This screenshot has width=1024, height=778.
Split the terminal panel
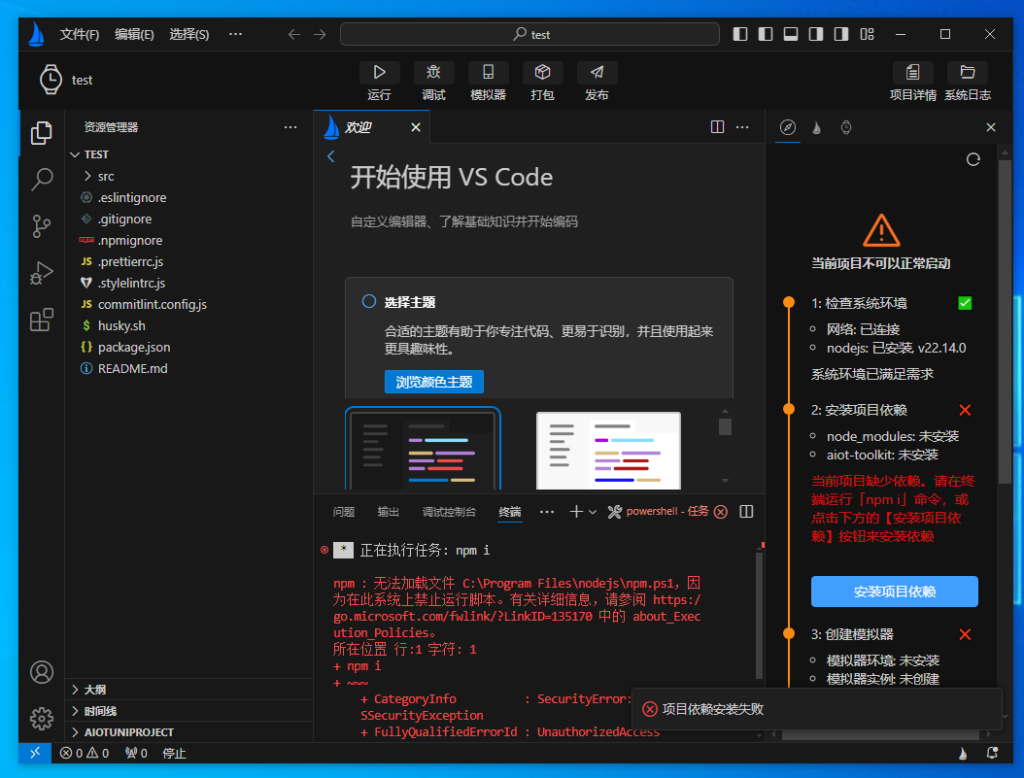[x=746, y=511]
